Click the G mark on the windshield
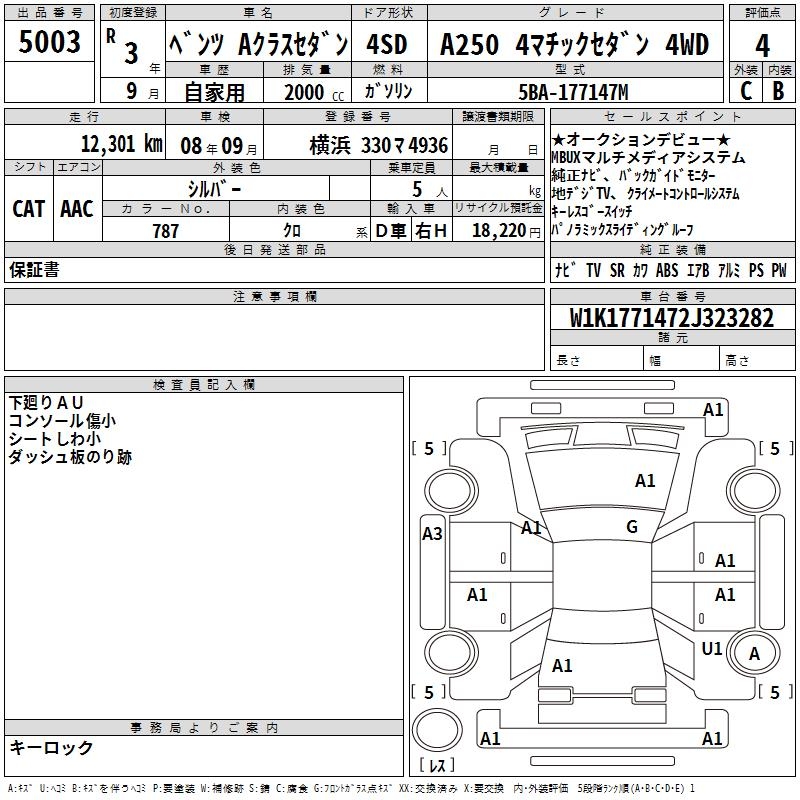This screenshot has height=800, width=800. [631, 527]
